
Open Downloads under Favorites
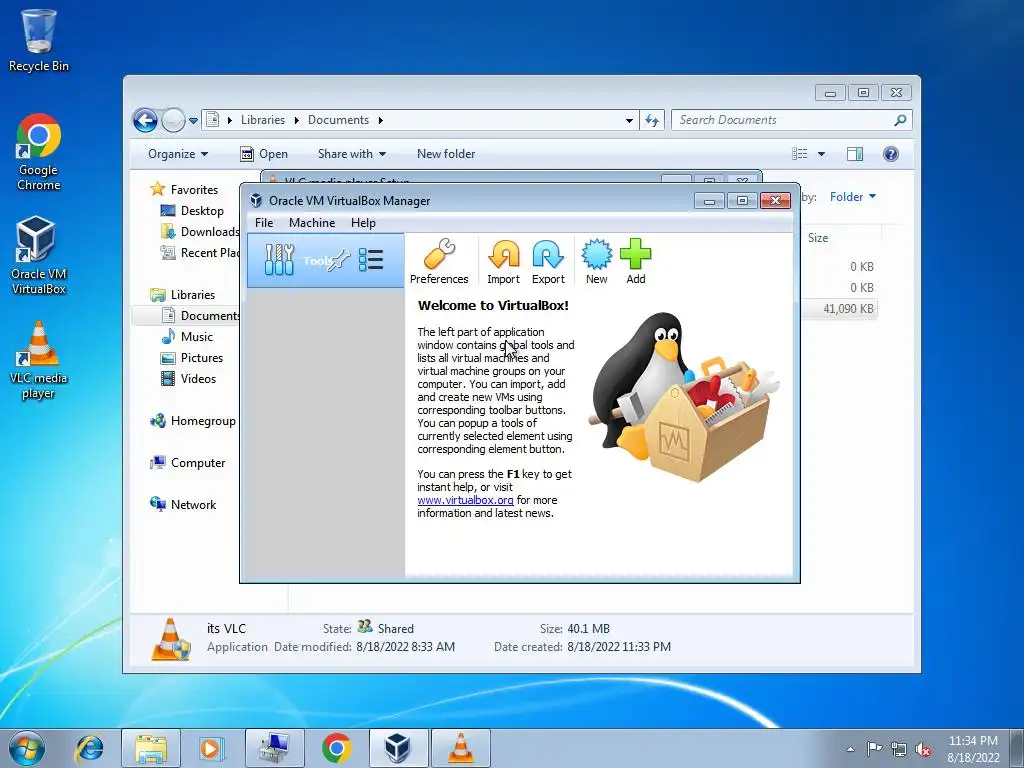pyautogui.click(x=200, y=232)
